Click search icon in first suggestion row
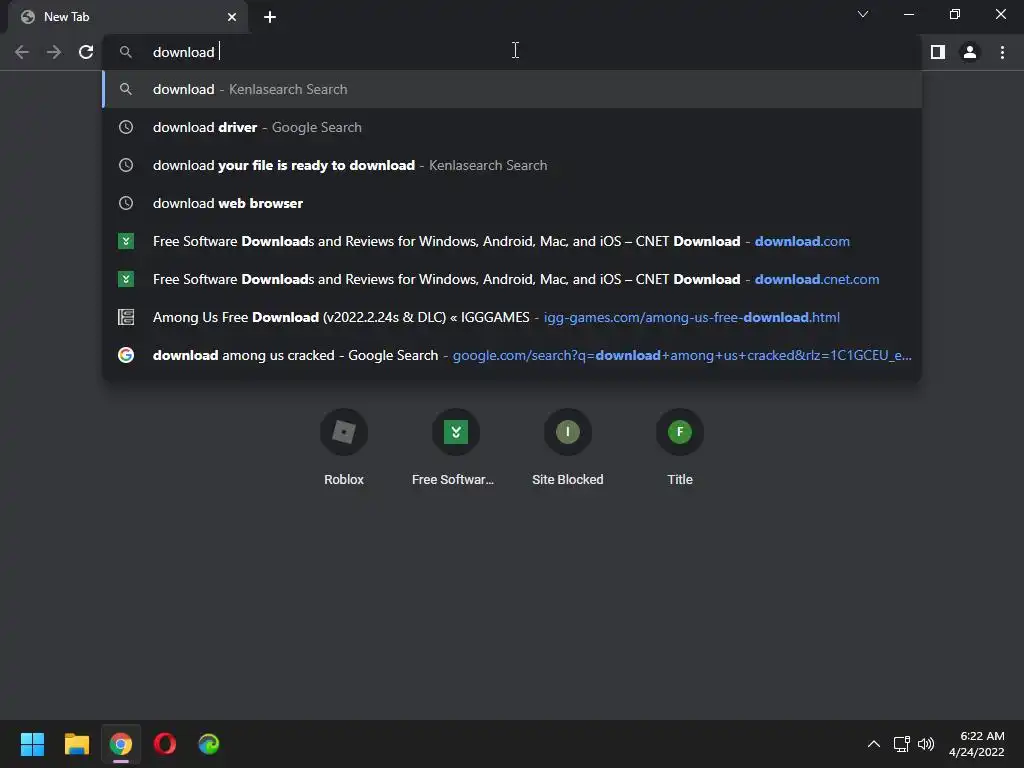1024x768 pixels. point(126,89)
